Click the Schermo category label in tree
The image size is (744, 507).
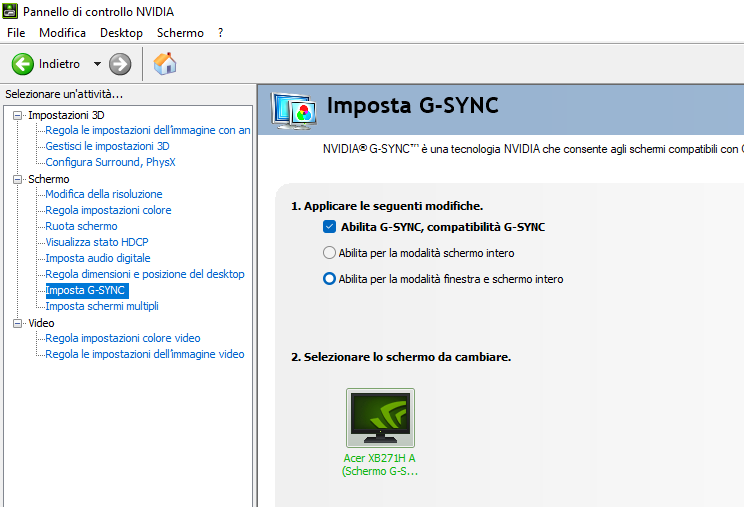(x=48, y=179)
